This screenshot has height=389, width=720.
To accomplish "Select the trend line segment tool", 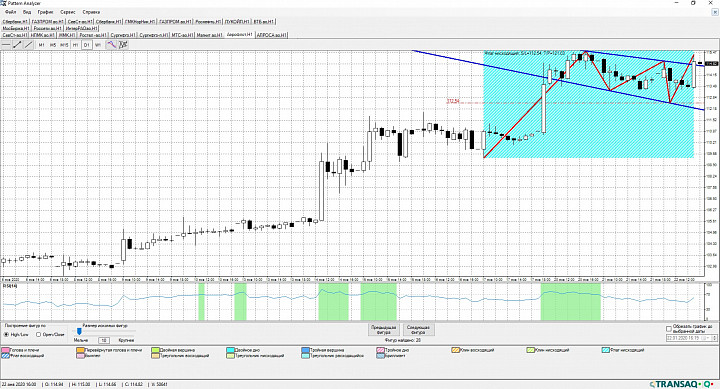I will click(17, 45).
